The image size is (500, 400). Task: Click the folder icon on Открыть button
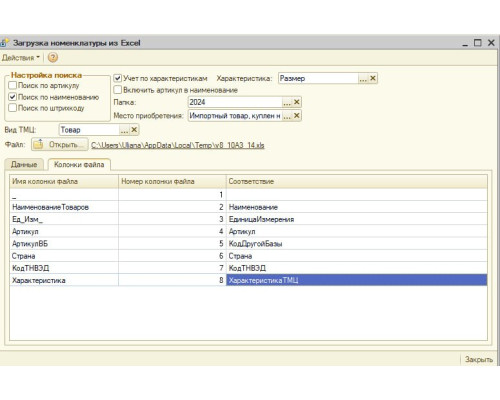(x=39, y=144)
